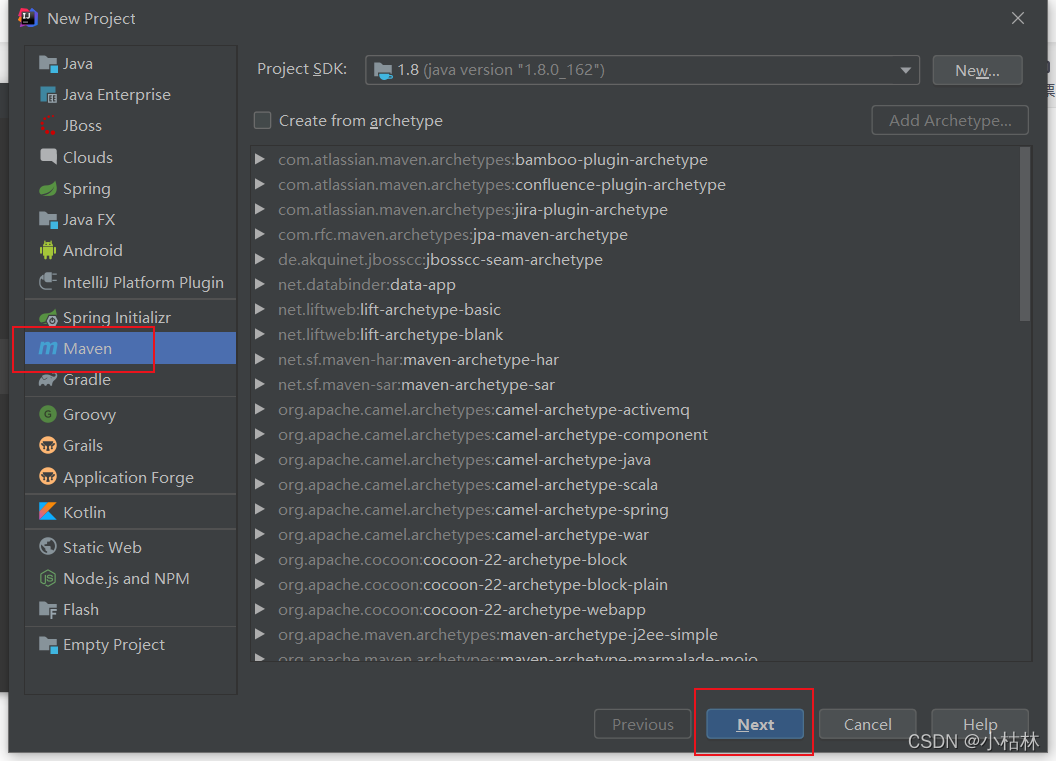The width and height of the screenshot is (1056, 761).
Task: Click the IntelliJ Platform Plugin icon
Action: [48, 282]
